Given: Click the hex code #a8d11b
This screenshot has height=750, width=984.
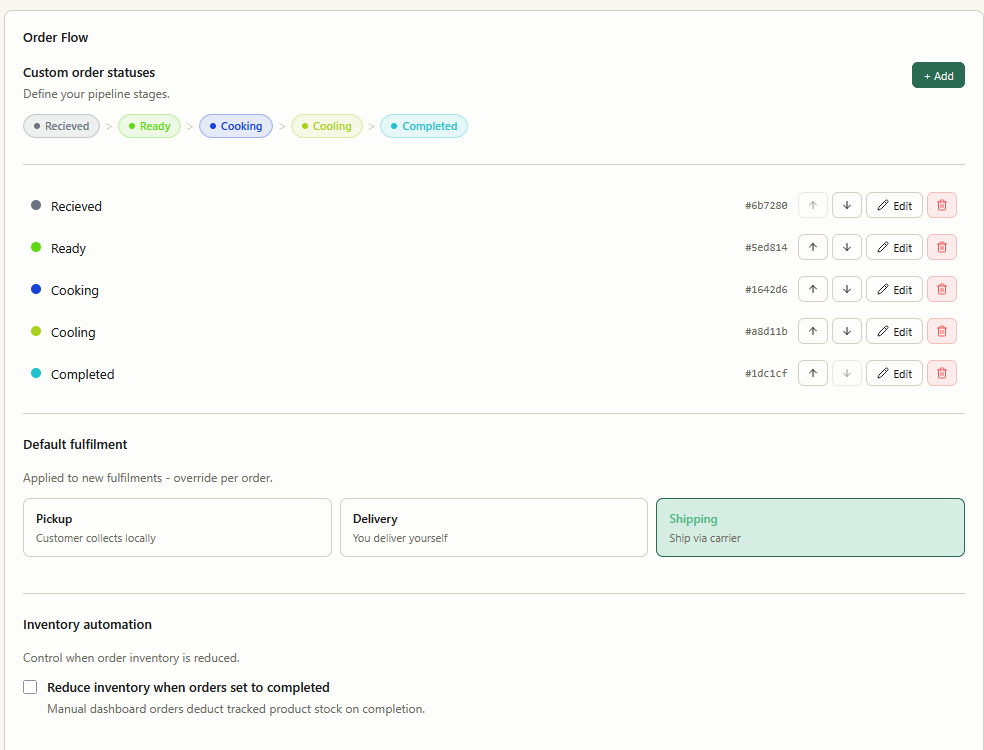Looking at the screenshot, I should 766,332.
